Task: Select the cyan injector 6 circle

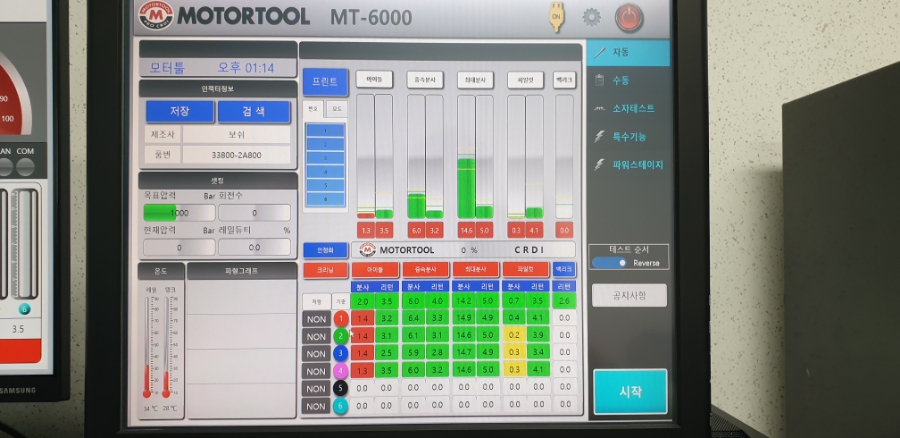Action: 341,406
